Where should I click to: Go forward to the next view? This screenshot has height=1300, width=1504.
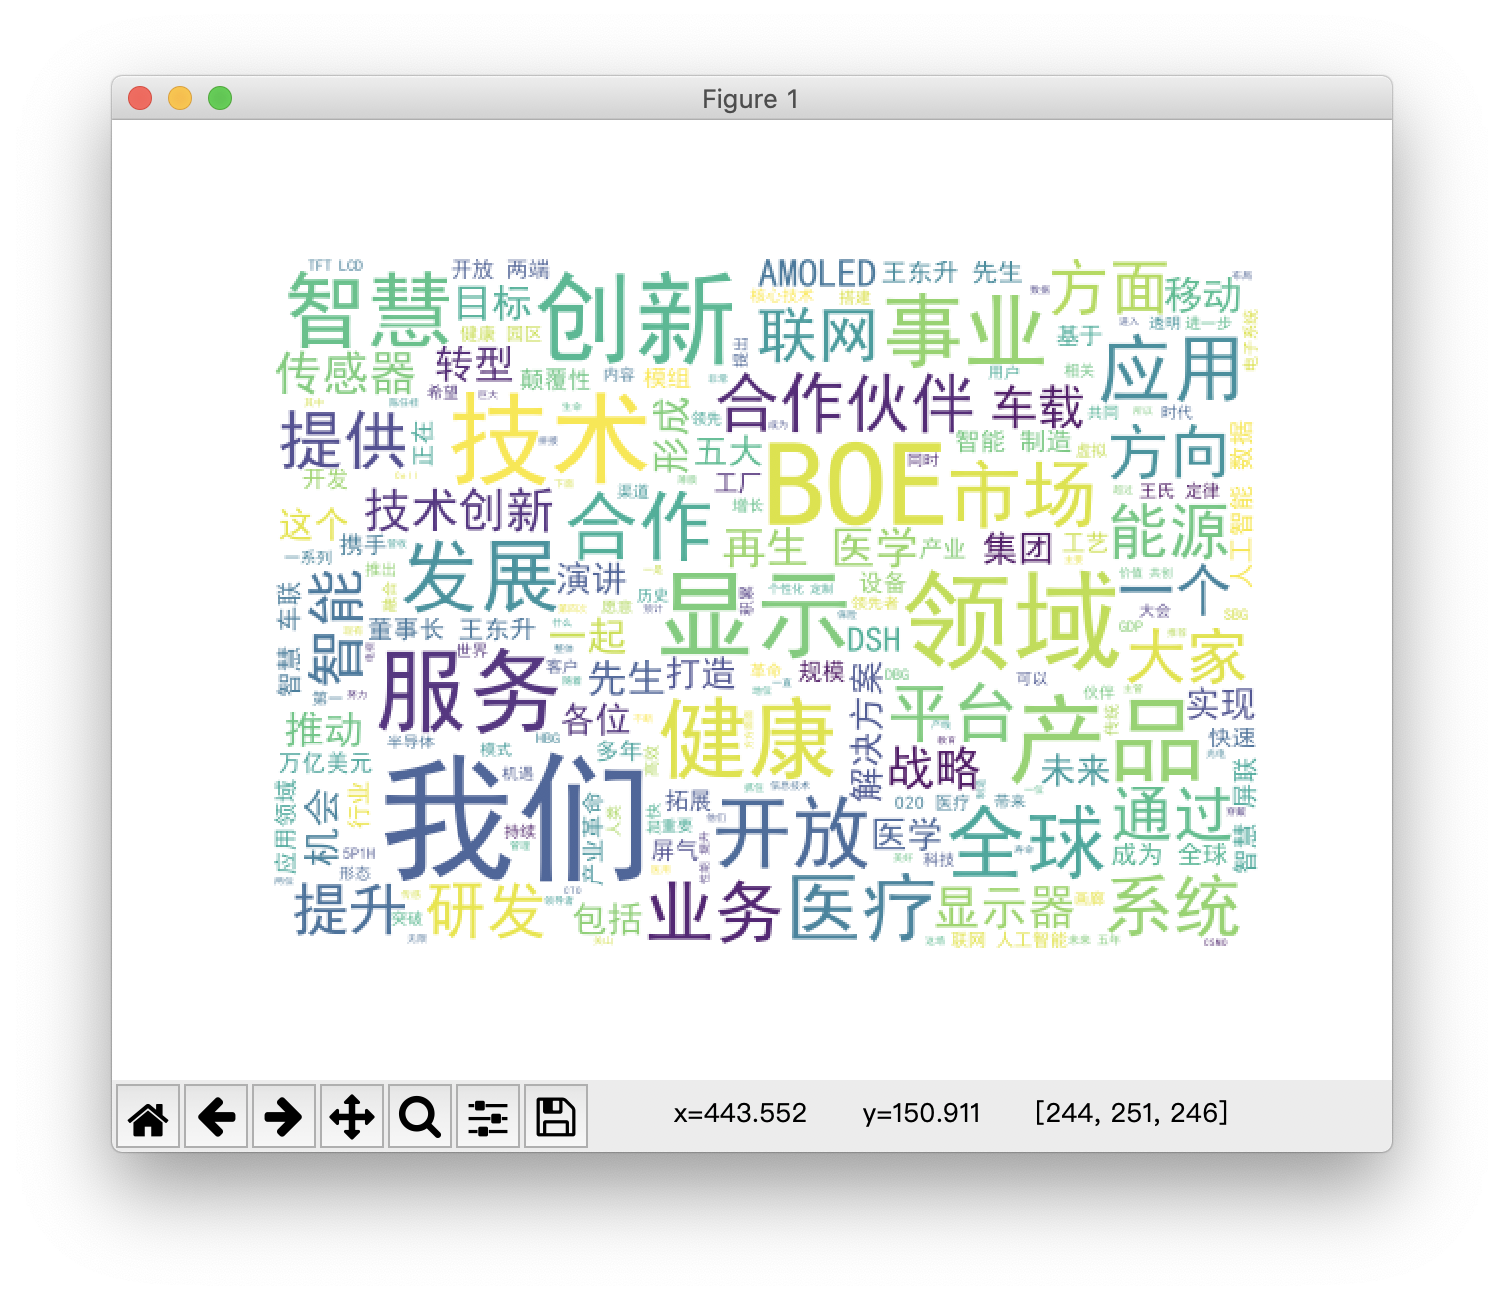click(x=284, y=1116)
